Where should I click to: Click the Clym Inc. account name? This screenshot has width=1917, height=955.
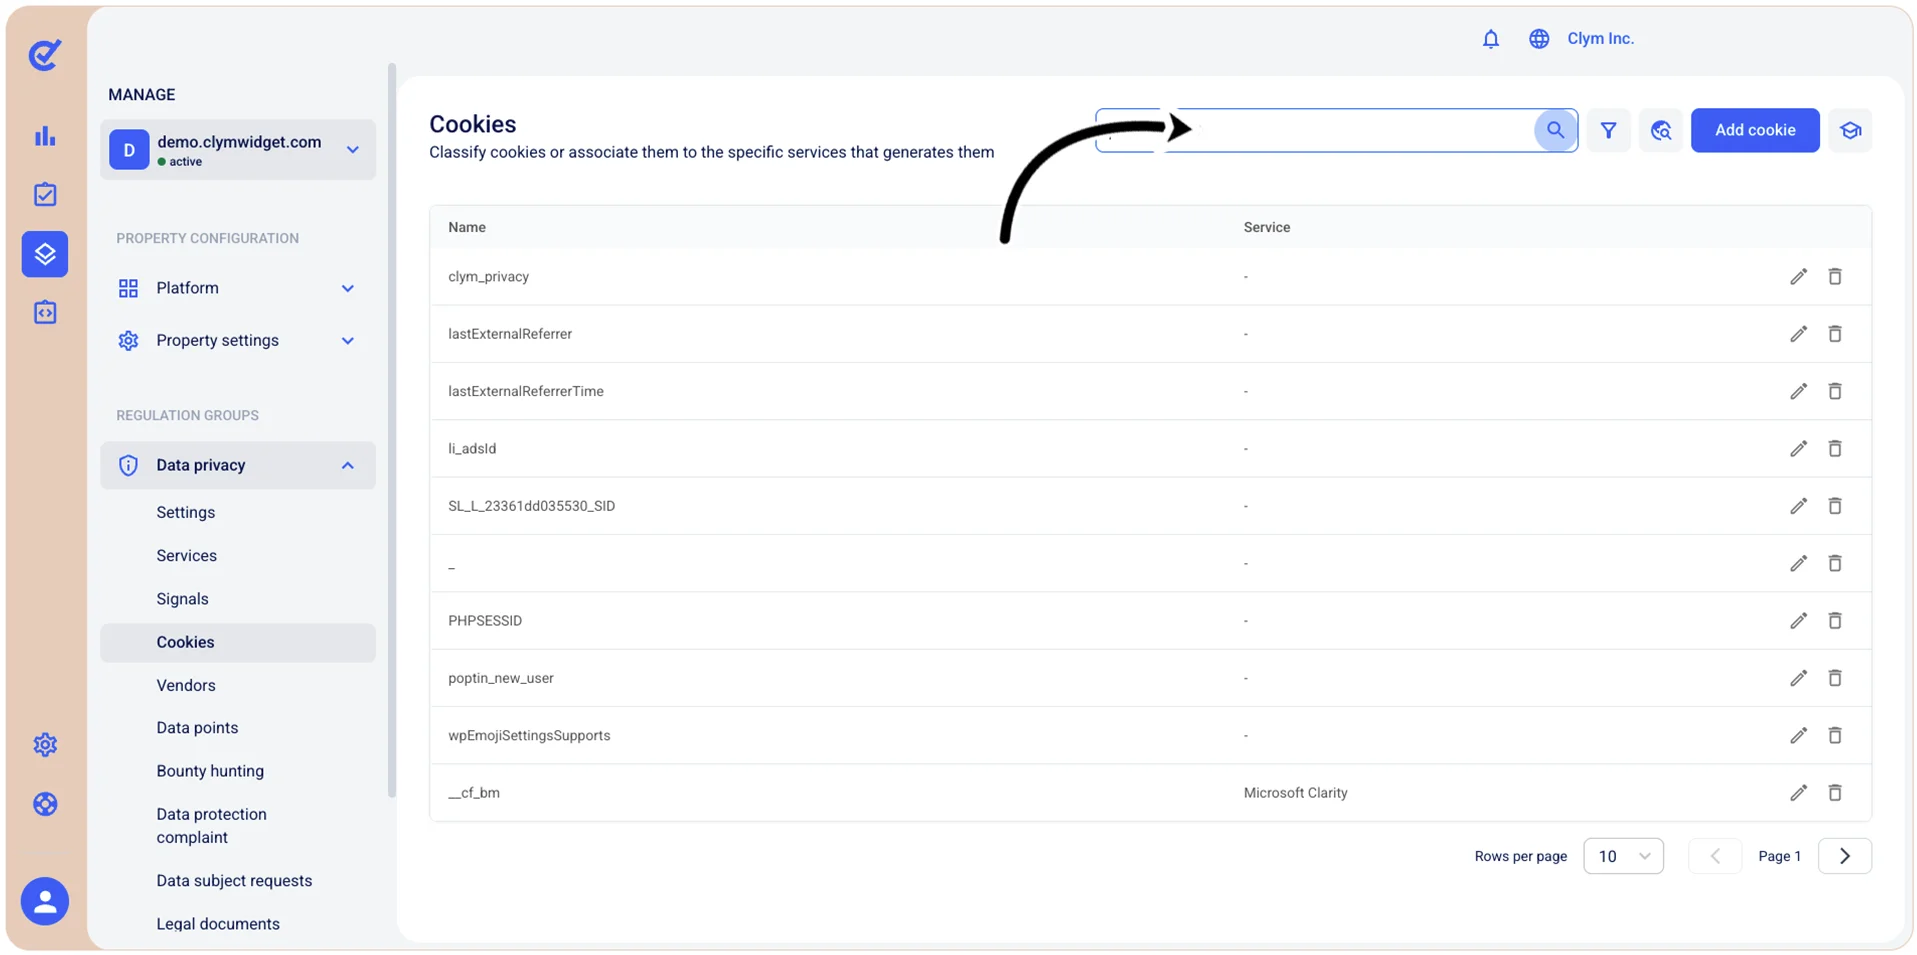click(1600, 39)
